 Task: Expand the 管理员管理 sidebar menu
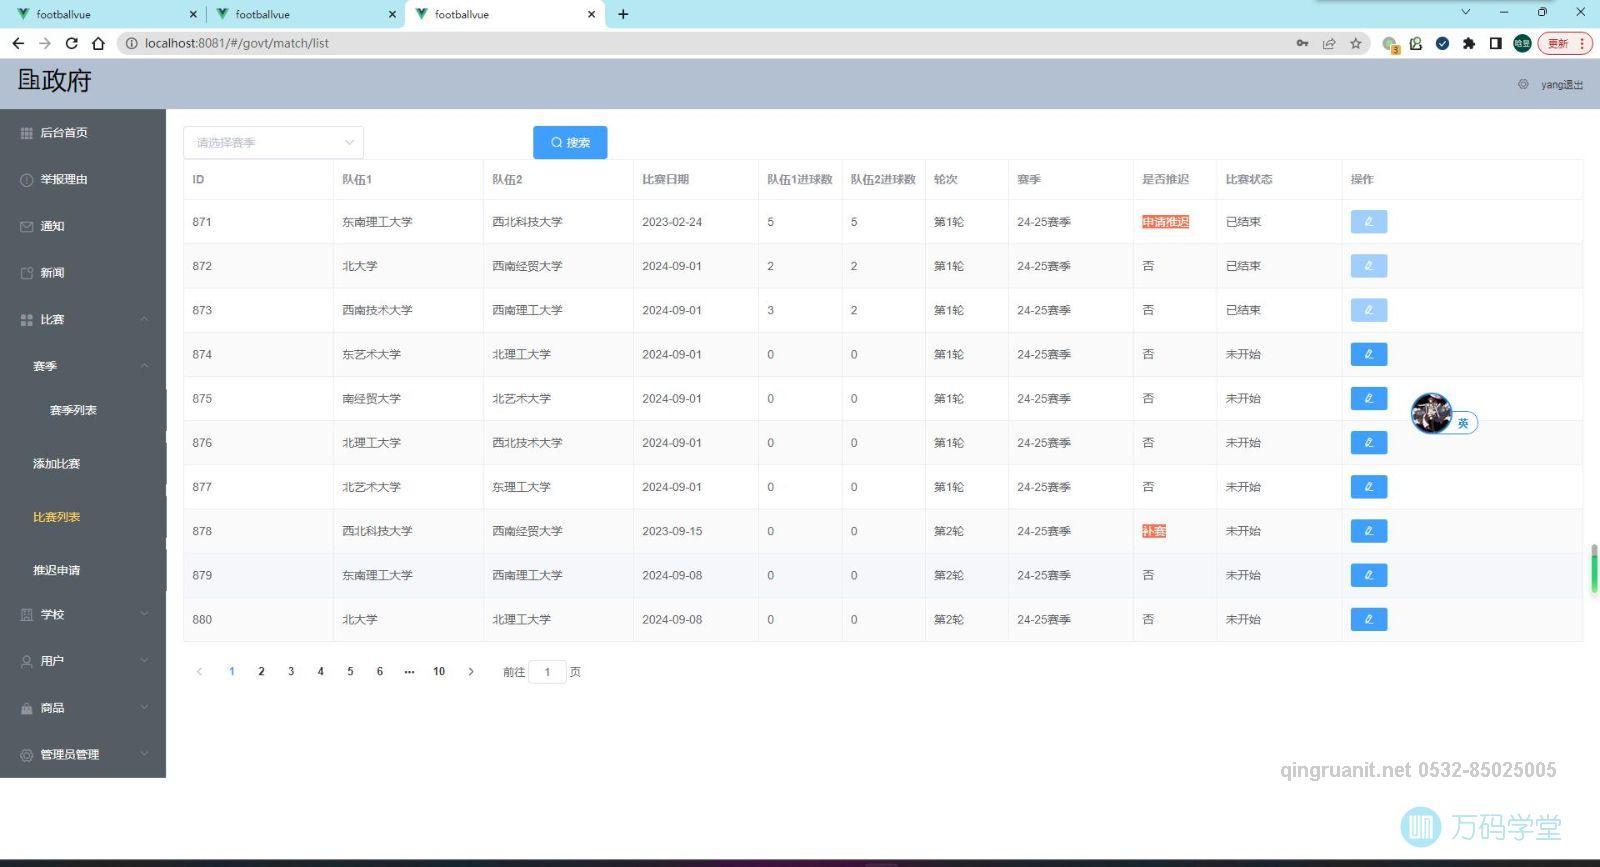(x=144, y=754)
